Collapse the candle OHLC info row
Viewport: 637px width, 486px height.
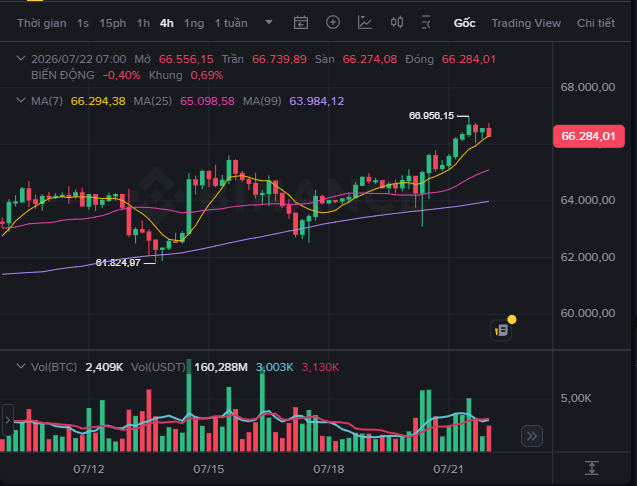(21, 59)
